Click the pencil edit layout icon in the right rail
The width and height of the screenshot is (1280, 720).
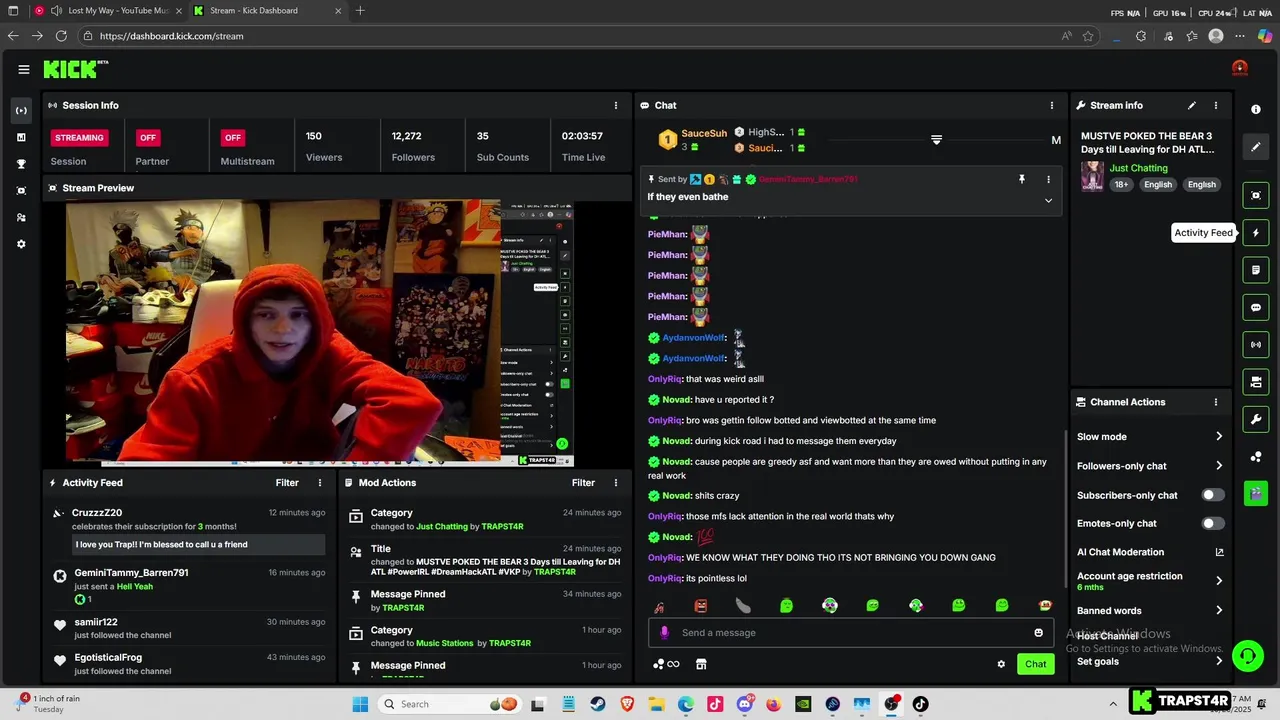pyautogui.click(x=1256, y=147)
